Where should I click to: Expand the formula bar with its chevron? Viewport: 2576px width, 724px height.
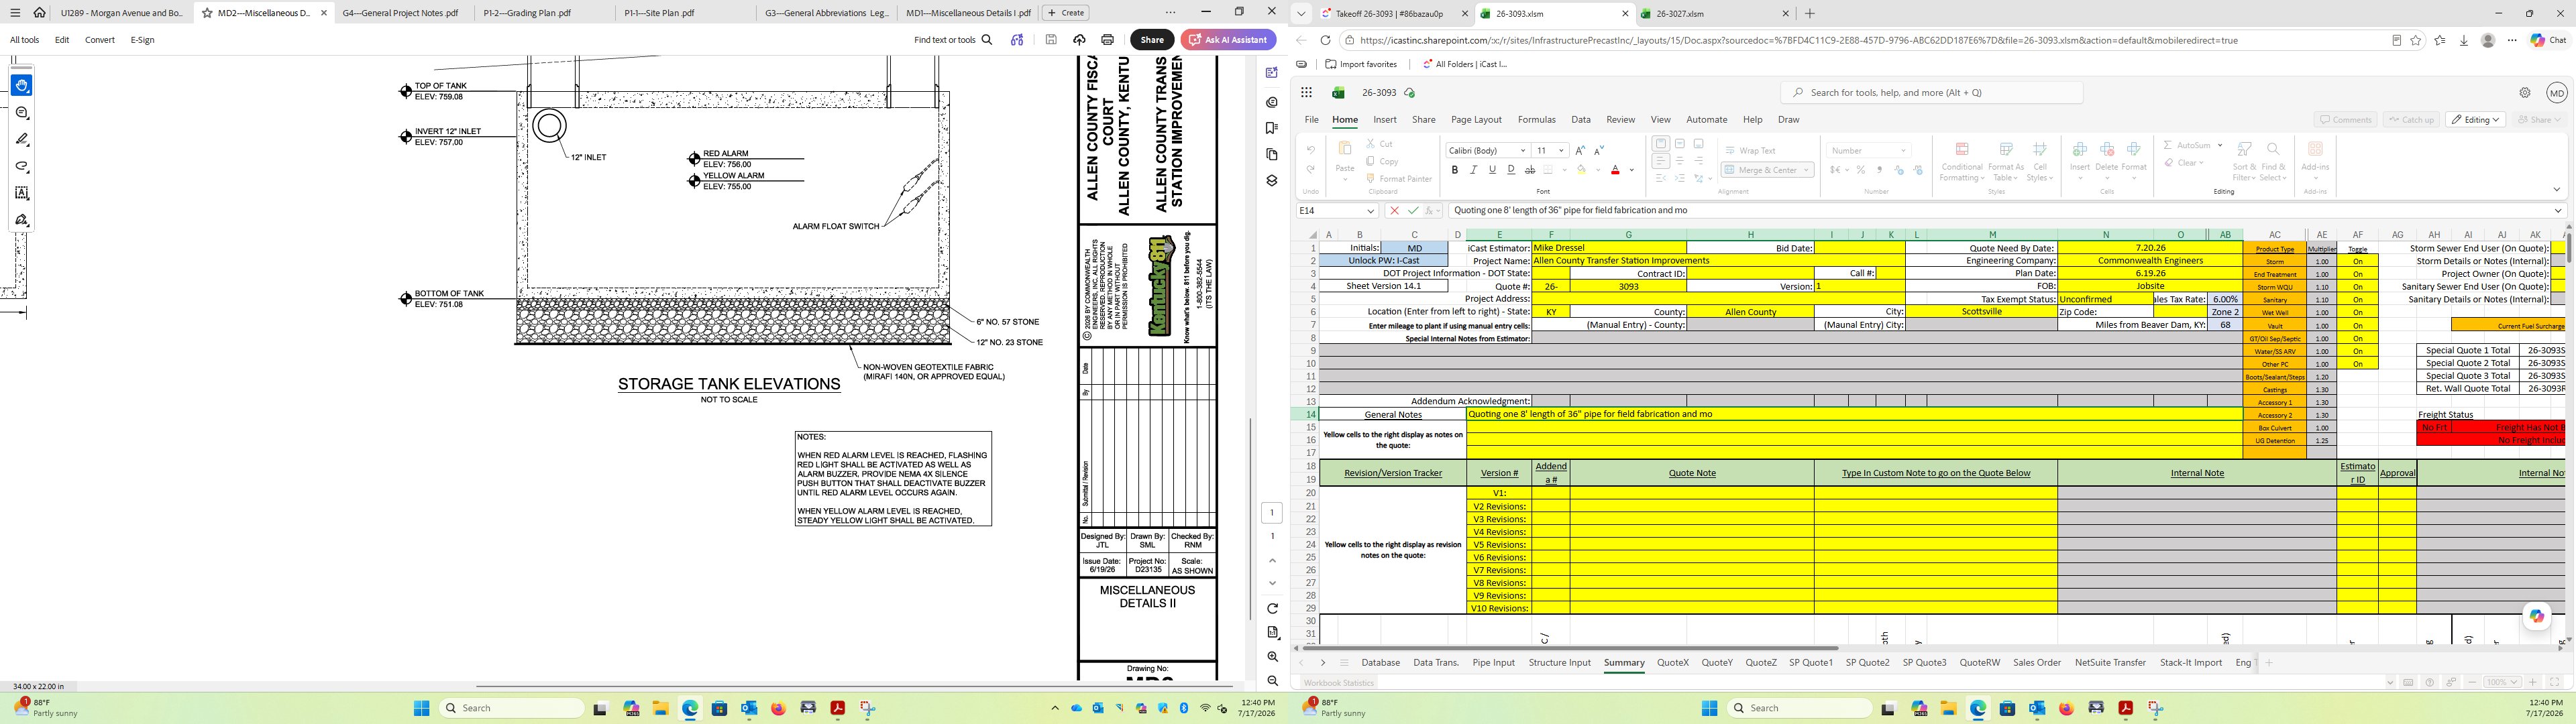pyautogui.click(x=2559, y=211)
